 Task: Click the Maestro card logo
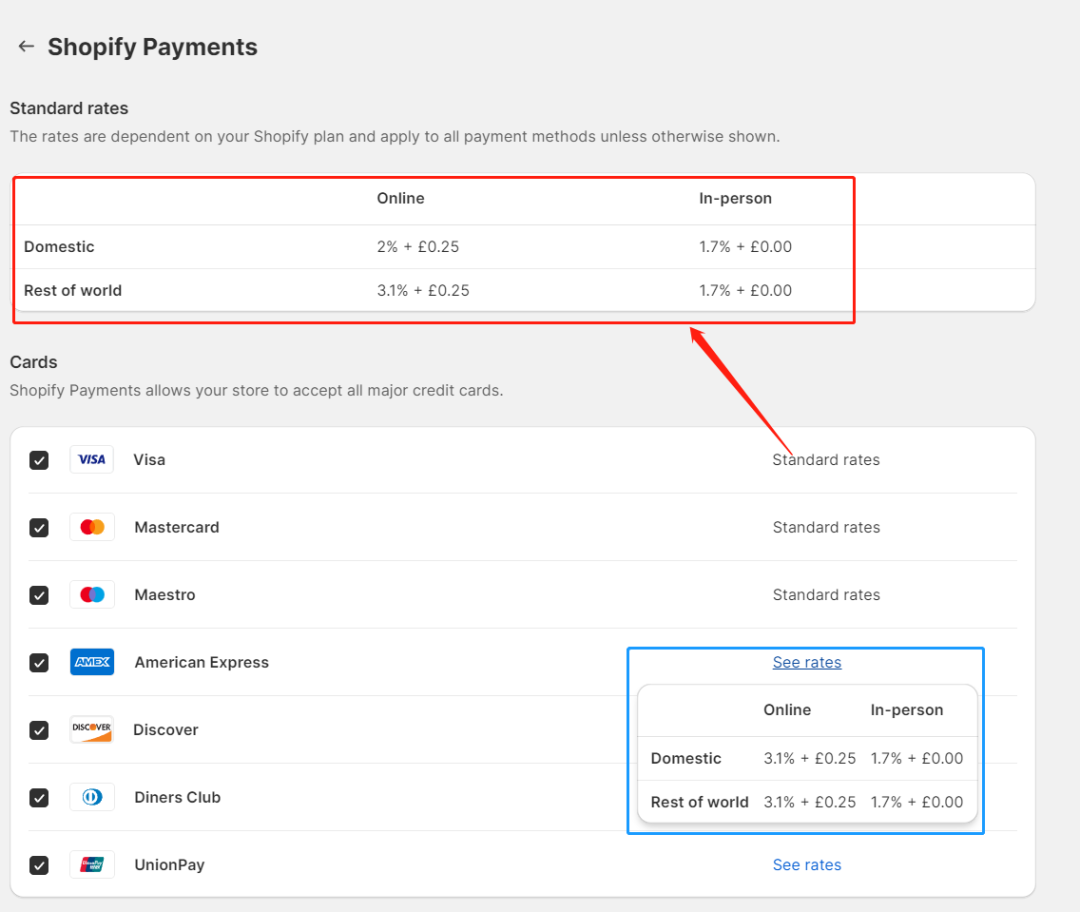click(92, 595)
